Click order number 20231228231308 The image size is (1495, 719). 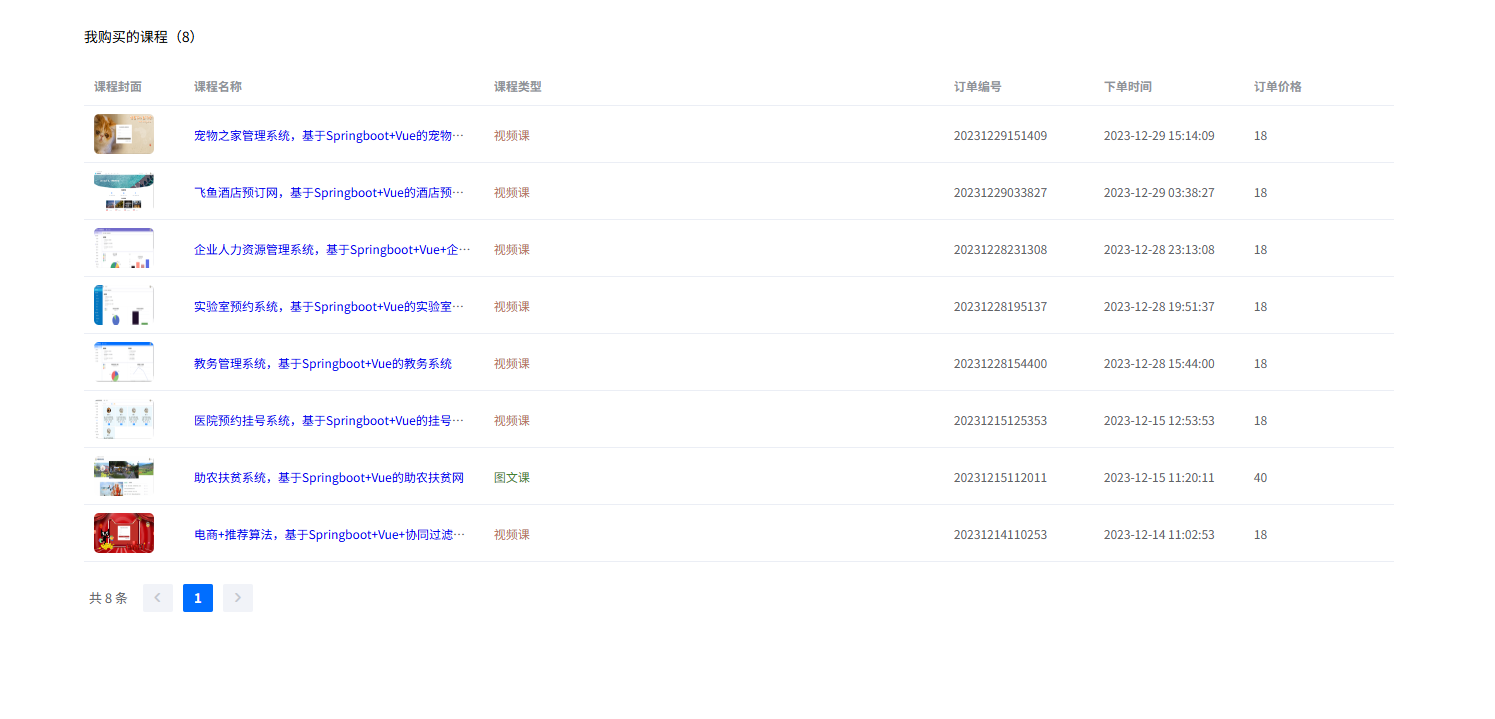(1000, 249)
